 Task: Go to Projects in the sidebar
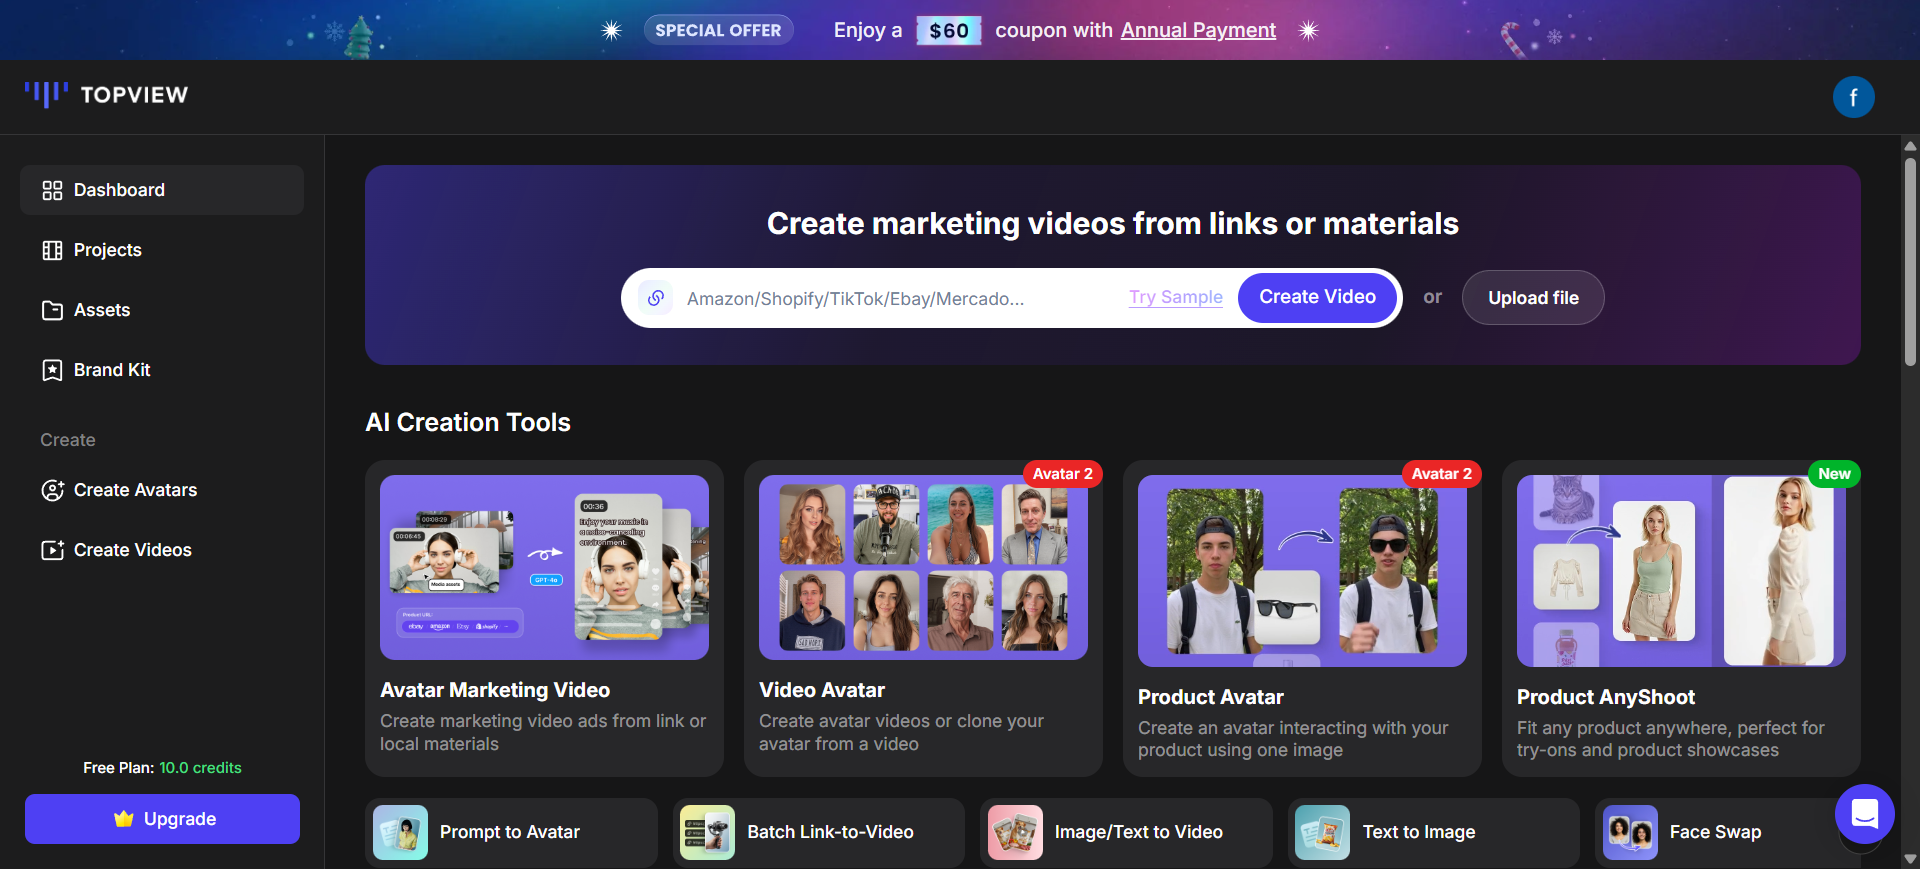[162, 250]
